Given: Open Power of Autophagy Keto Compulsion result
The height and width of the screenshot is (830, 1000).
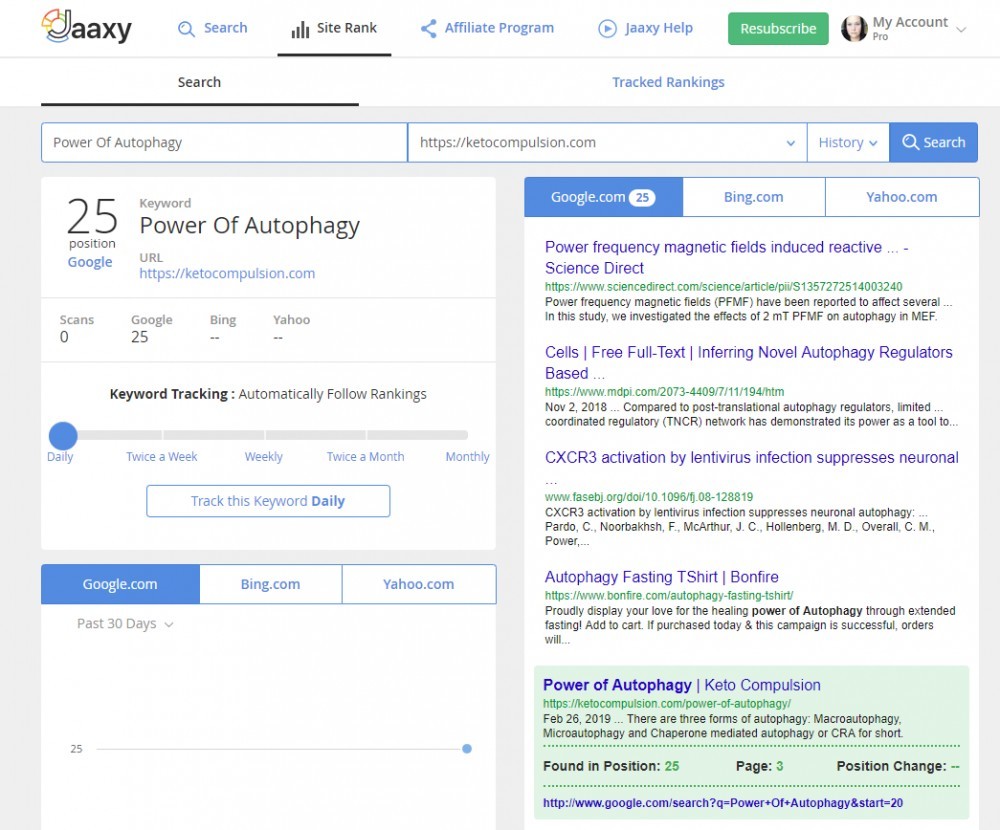Looking at the screenshot, I should 682,685.
